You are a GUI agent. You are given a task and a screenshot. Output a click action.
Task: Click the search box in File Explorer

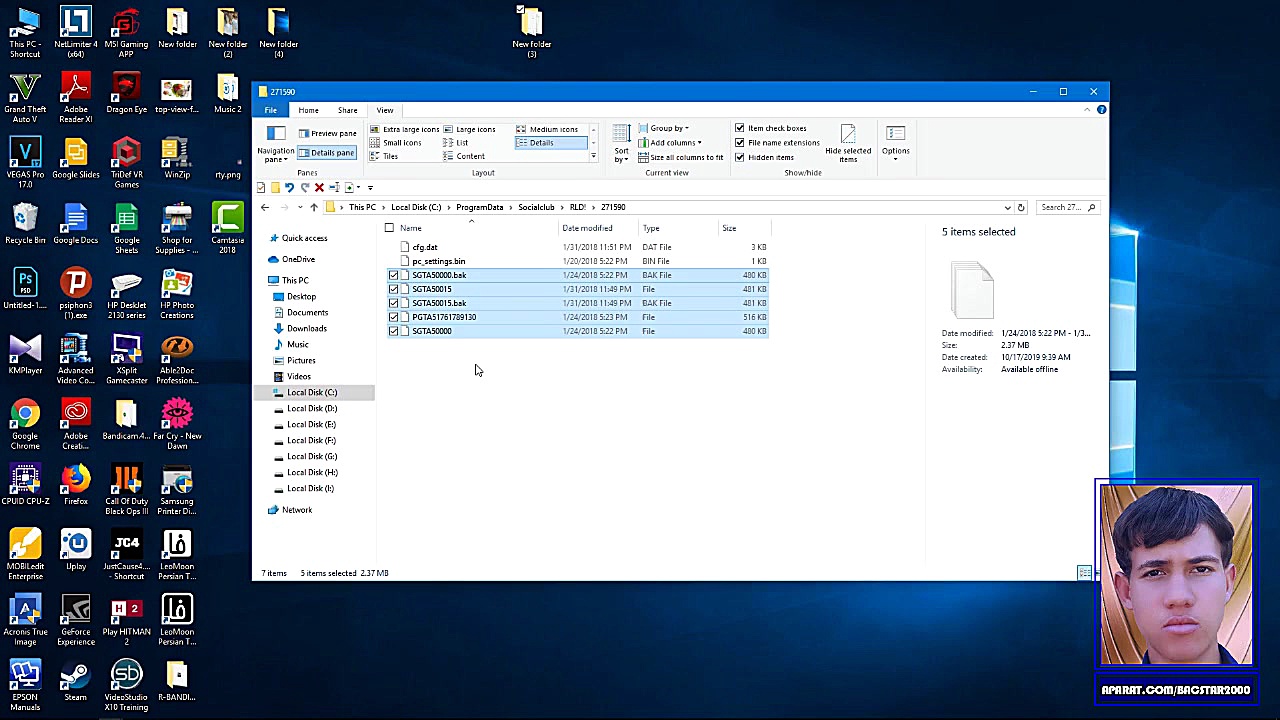coord(1062,208)
